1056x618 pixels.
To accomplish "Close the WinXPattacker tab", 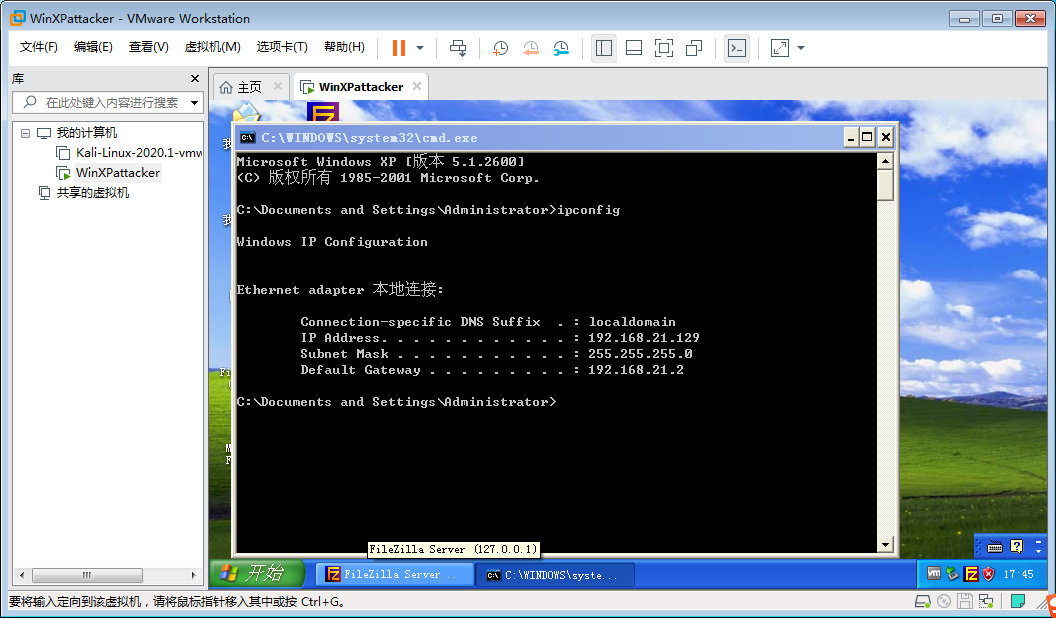I will point(417,86).
